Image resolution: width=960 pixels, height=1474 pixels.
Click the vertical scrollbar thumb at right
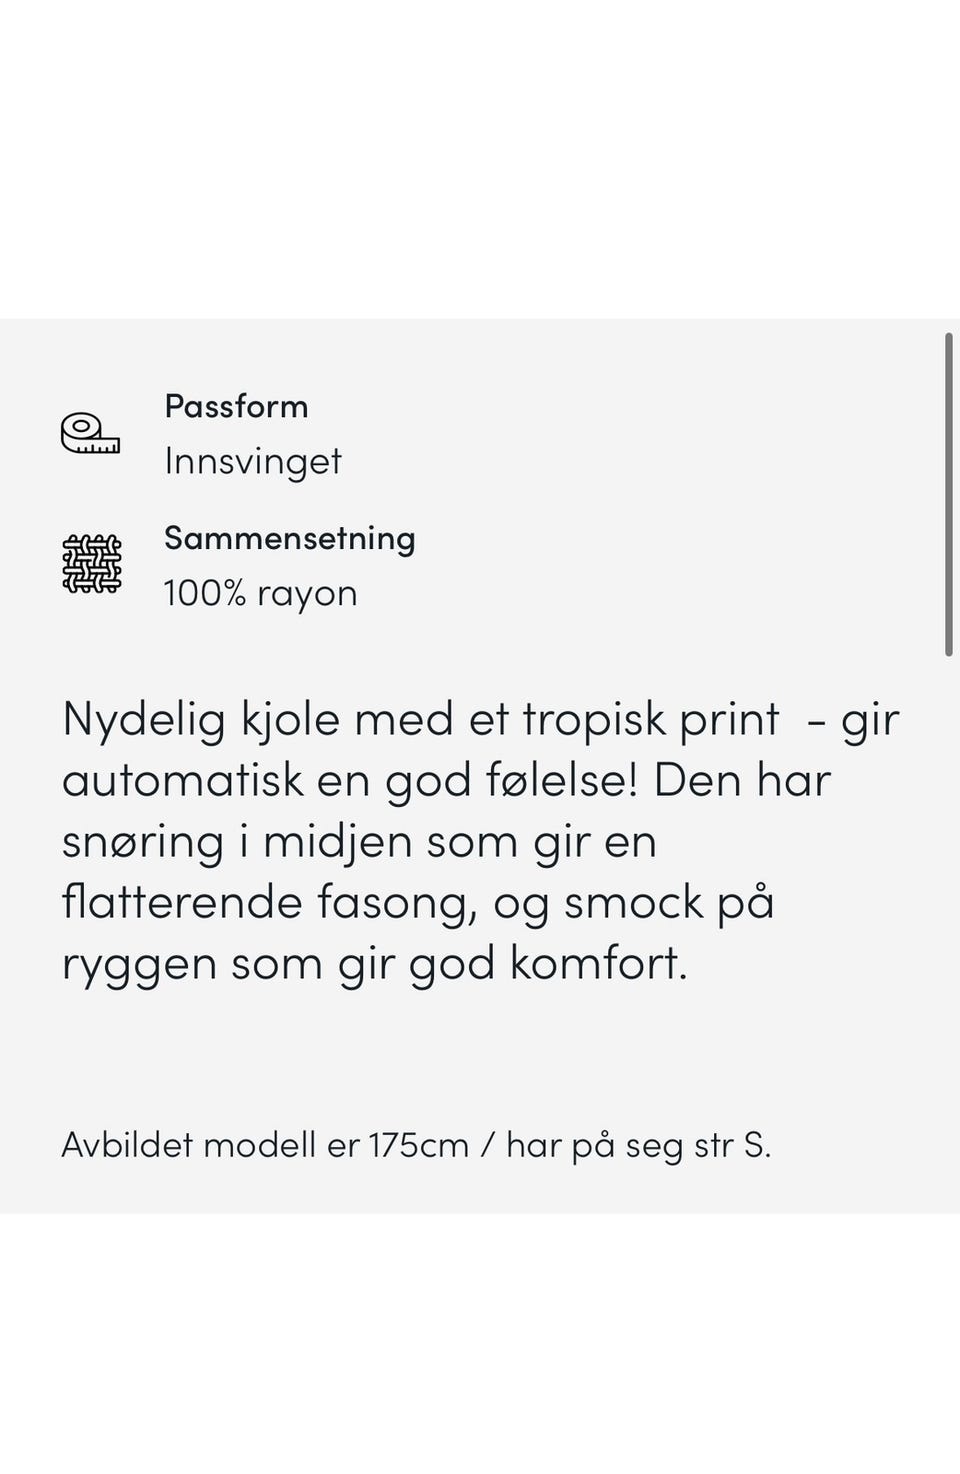pyautogui.click(x=949, y=494)
